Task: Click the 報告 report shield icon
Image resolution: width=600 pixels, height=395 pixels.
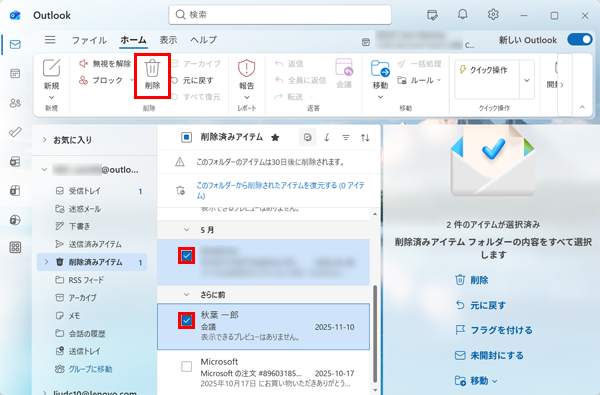Action: click(x=246, y=68)
